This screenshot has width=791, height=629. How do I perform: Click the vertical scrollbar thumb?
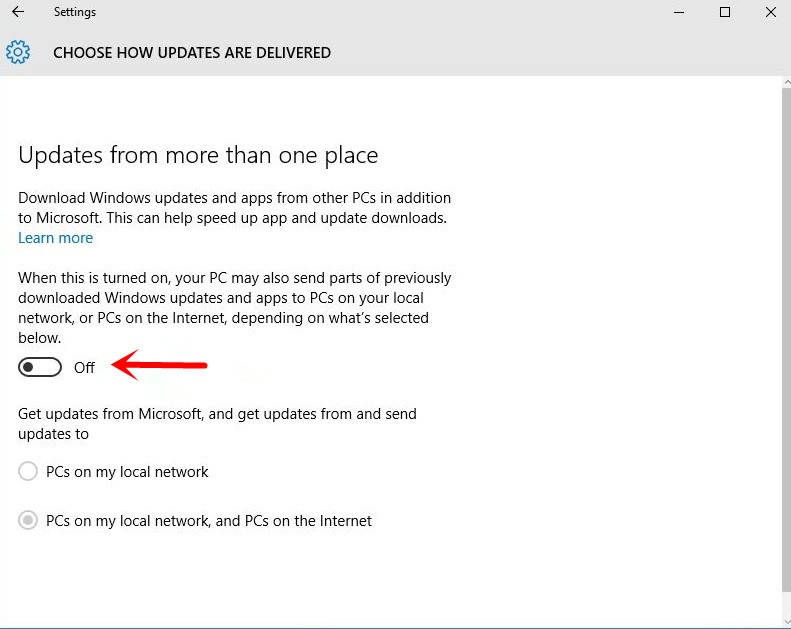coord(786,339)
